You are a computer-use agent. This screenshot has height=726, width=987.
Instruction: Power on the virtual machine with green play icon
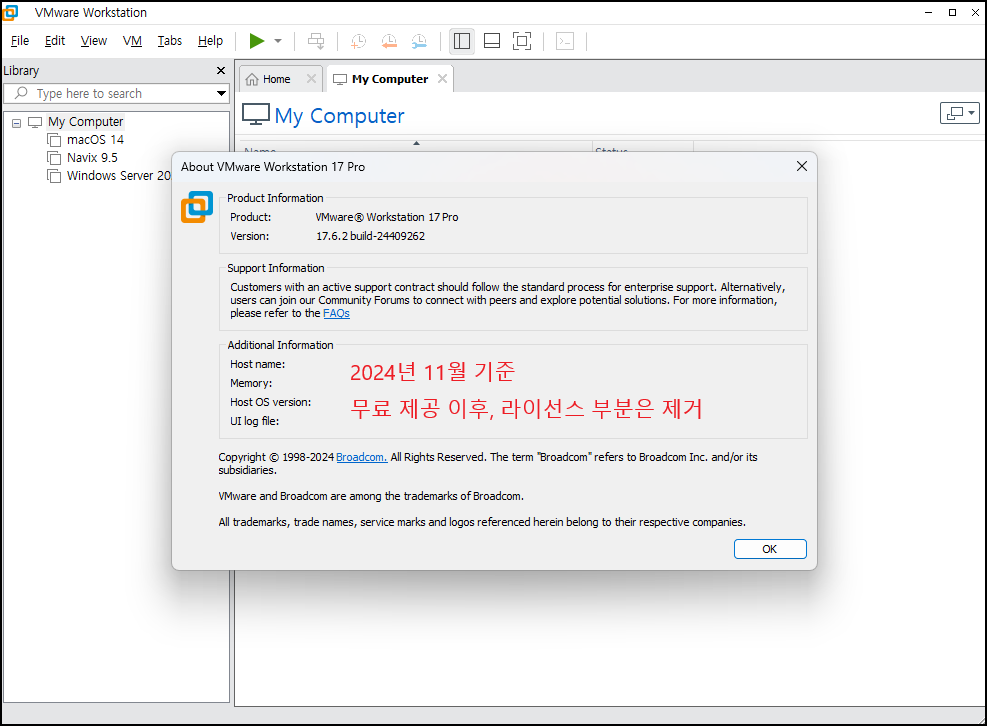(257, 41)
